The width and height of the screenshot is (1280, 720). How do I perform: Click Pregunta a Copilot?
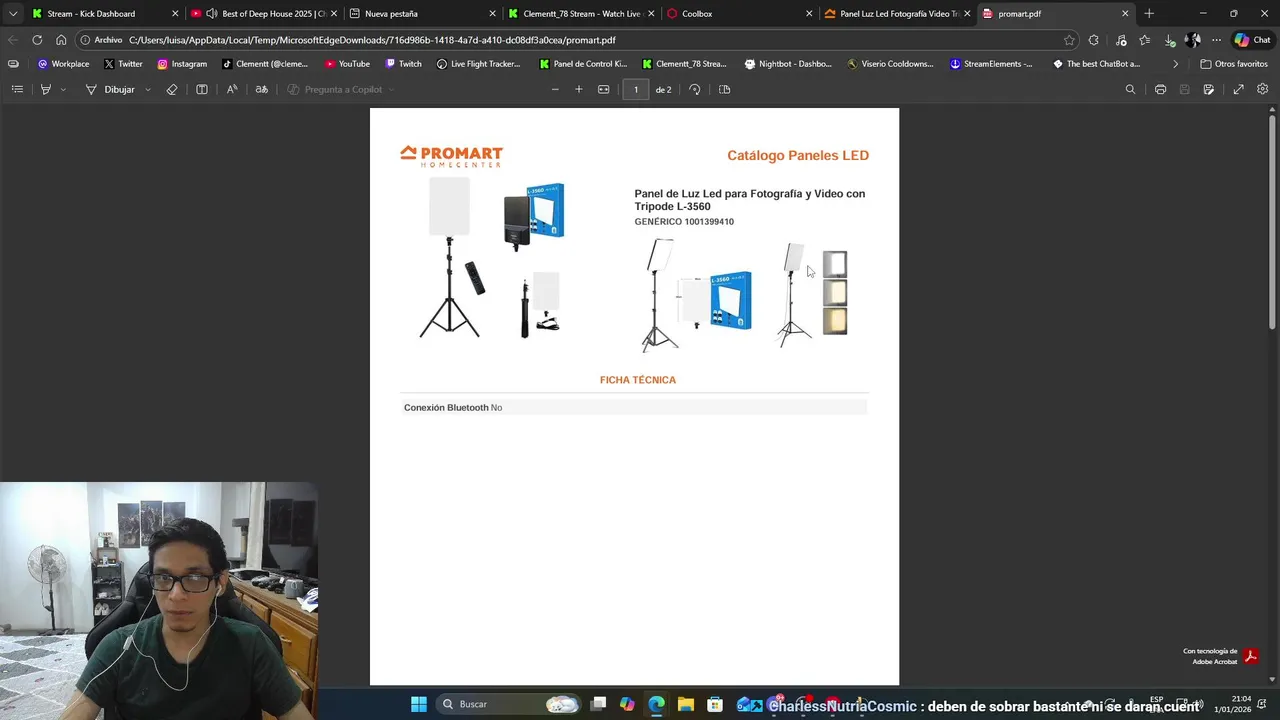(340, 89)
